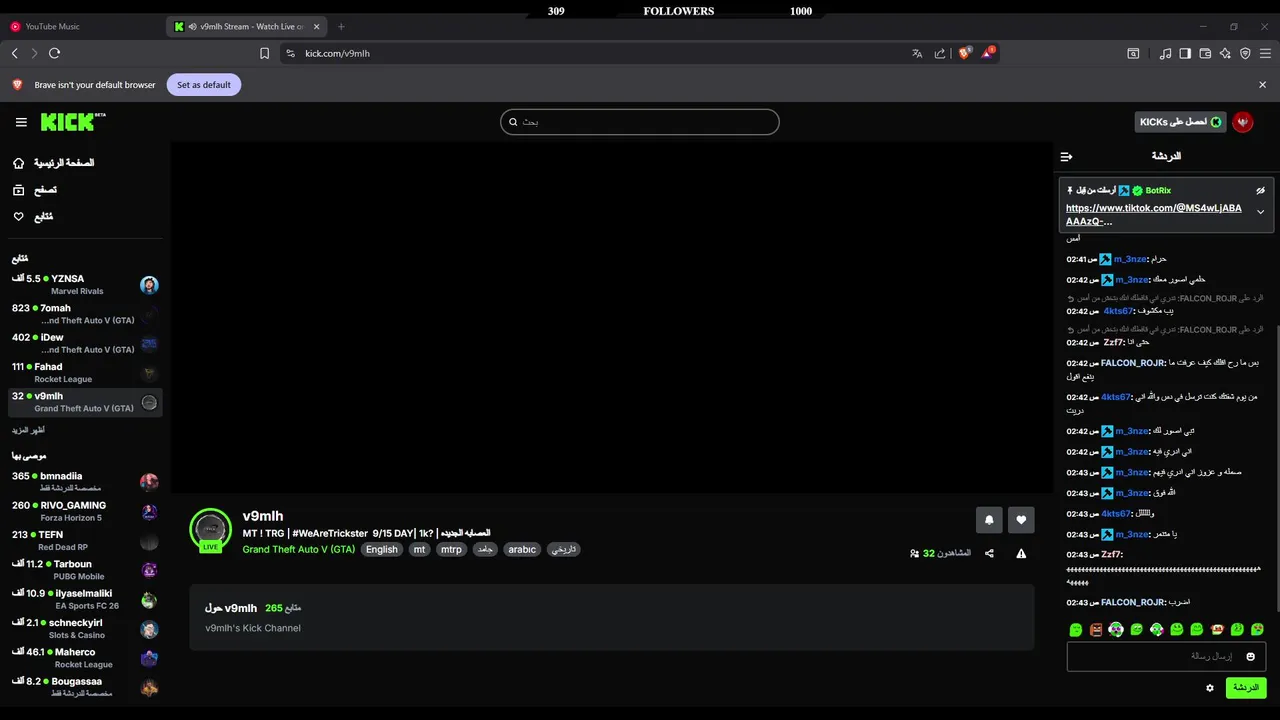Click the Get KICKs button
Screen dimensions: 1280x720
[1181, 122]
